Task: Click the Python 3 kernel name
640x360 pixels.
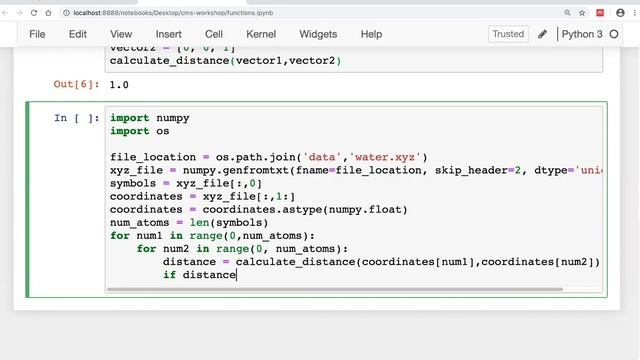Action: pyautogui.click(x=582, y=34)
